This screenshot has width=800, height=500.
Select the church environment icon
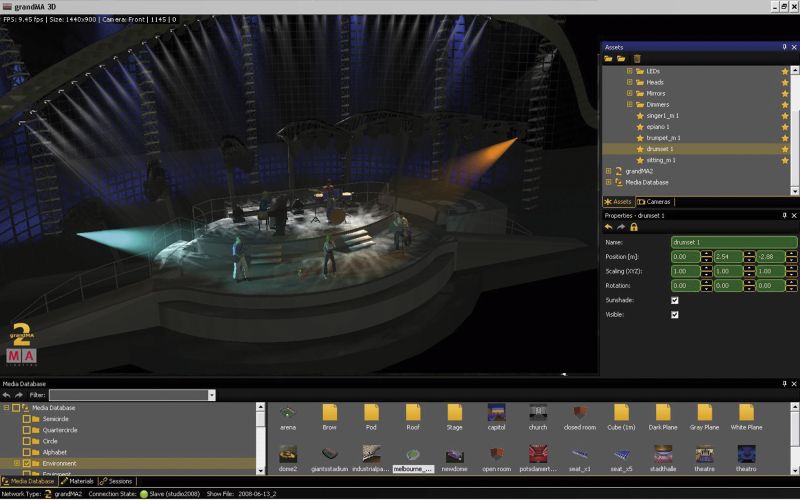538,412
